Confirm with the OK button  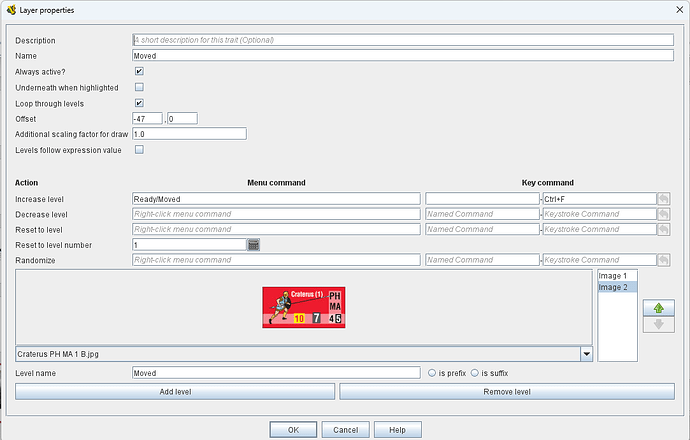click(x=293, y=430)
